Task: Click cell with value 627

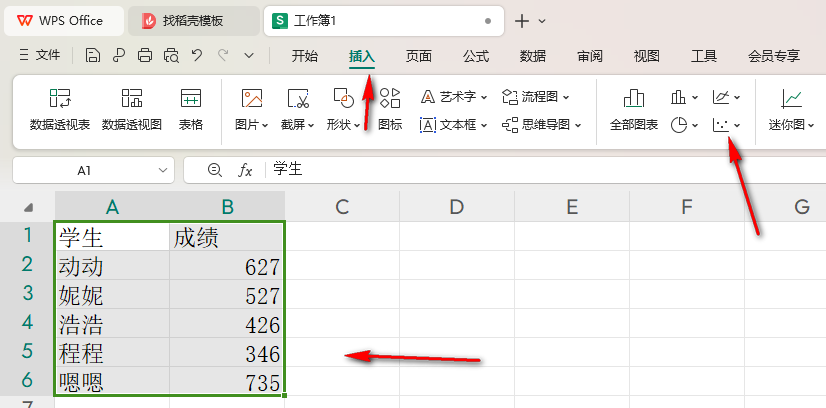Action: tap(227, 265)
